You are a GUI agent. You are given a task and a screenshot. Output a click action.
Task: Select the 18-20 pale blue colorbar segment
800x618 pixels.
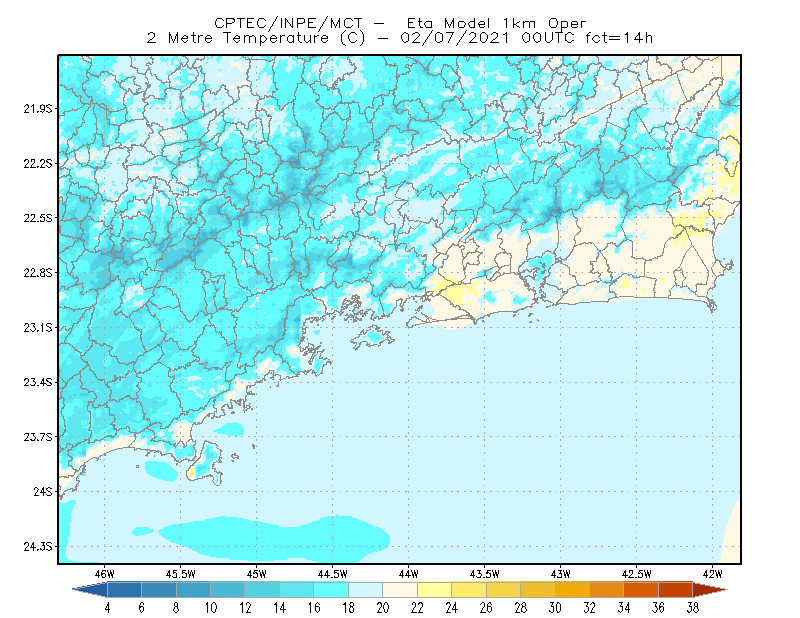(x=365, y=590)
